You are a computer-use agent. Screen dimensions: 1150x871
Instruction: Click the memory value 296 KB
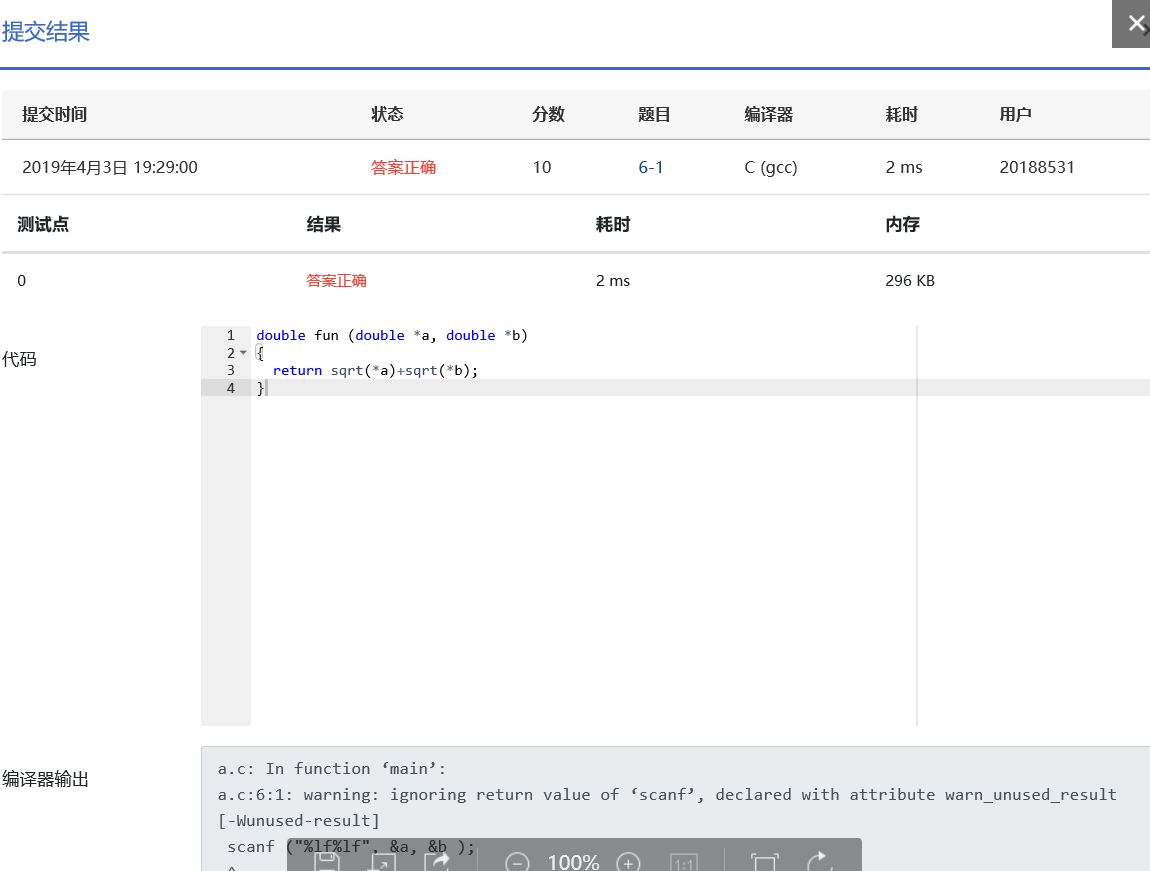click(909, 281)
